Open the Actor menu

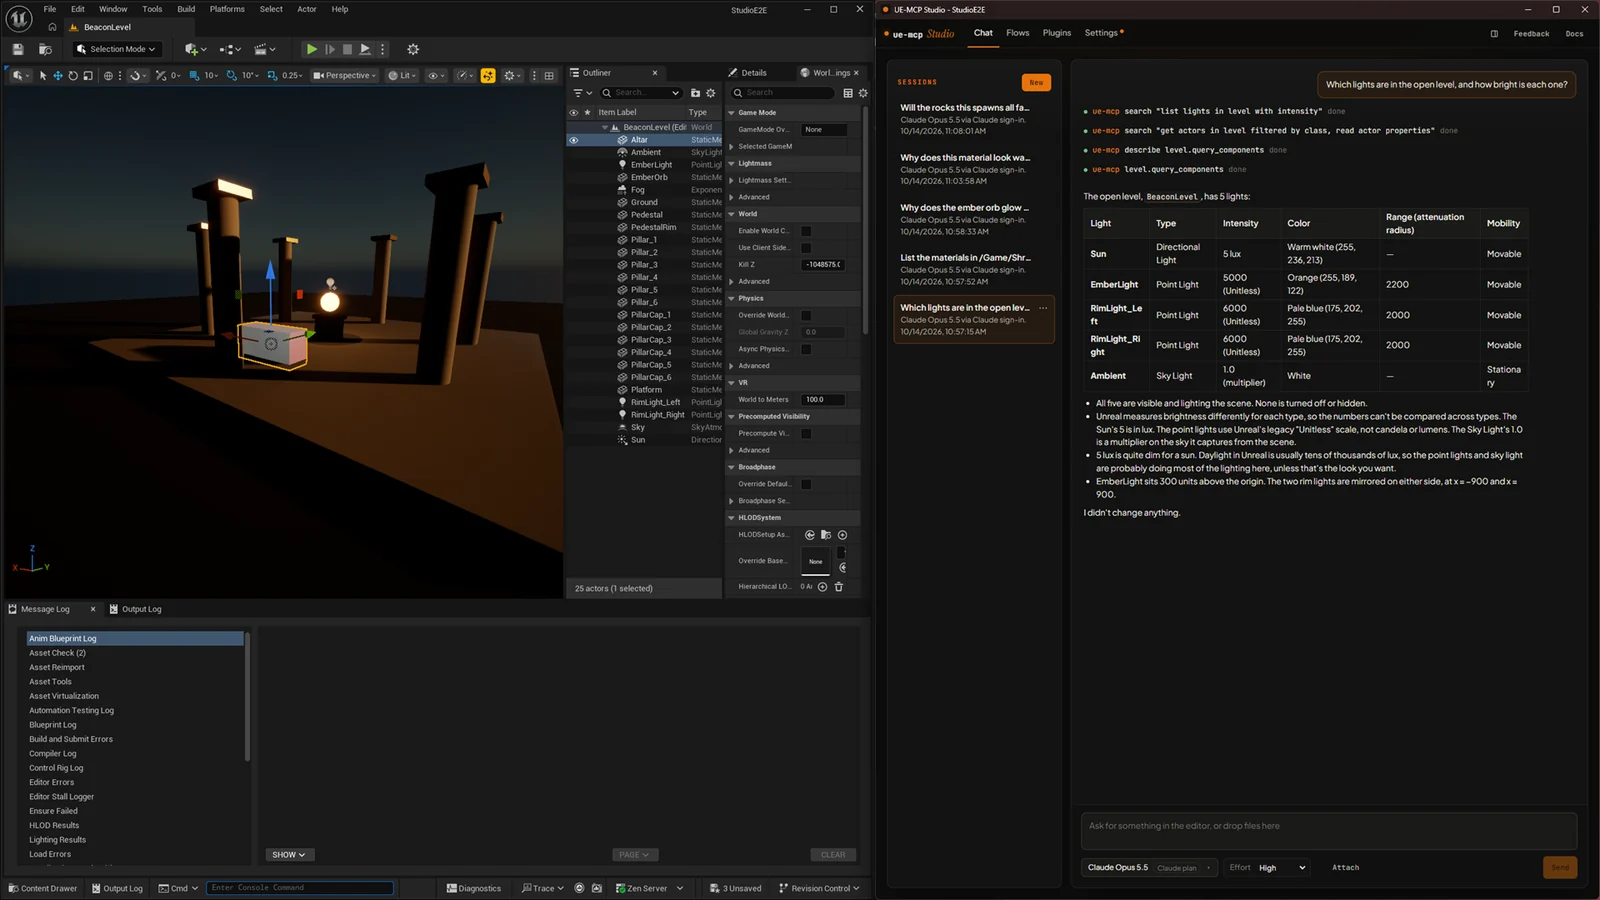[307, 9]
